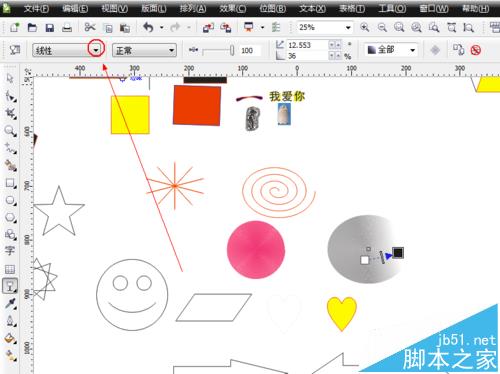Image resolution: width=500 pixels, height=374 pixels.
Task: Click the Zoom Out magnifier icon
Action: (382, 27)
